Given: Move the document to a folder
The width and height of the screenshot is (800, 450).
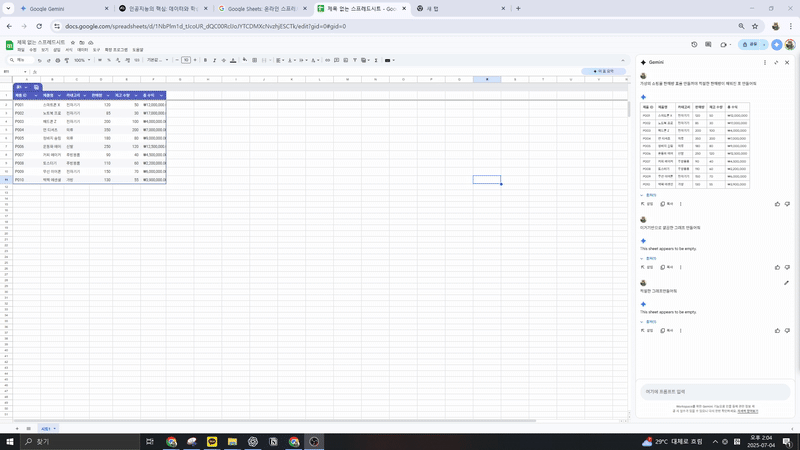Looking at the screenshot, I should 82,42.
